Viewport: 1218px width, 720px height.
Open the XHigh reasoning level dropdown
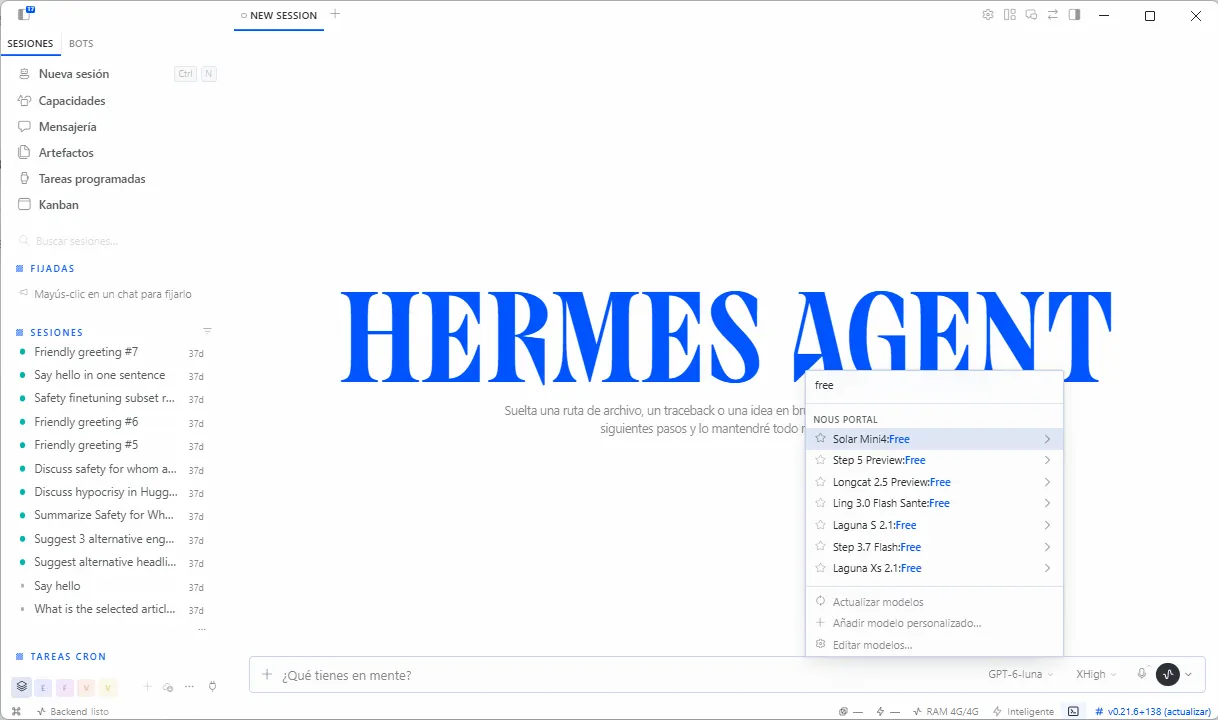click(1096, 675)
